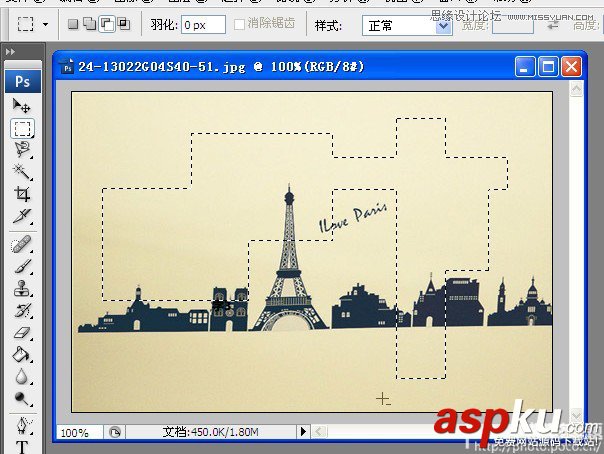
Task: Maximize the 24-13022G04S40-51.jpg document window
Action: [548, 67]
